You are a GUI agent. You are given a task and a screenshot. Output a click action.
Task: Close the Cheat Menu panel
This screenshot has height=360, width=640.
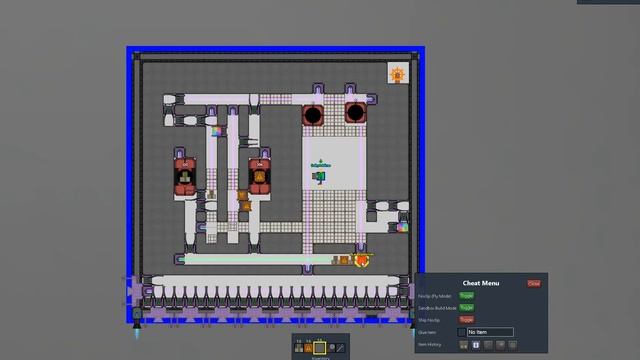click(x=533, y=283)
